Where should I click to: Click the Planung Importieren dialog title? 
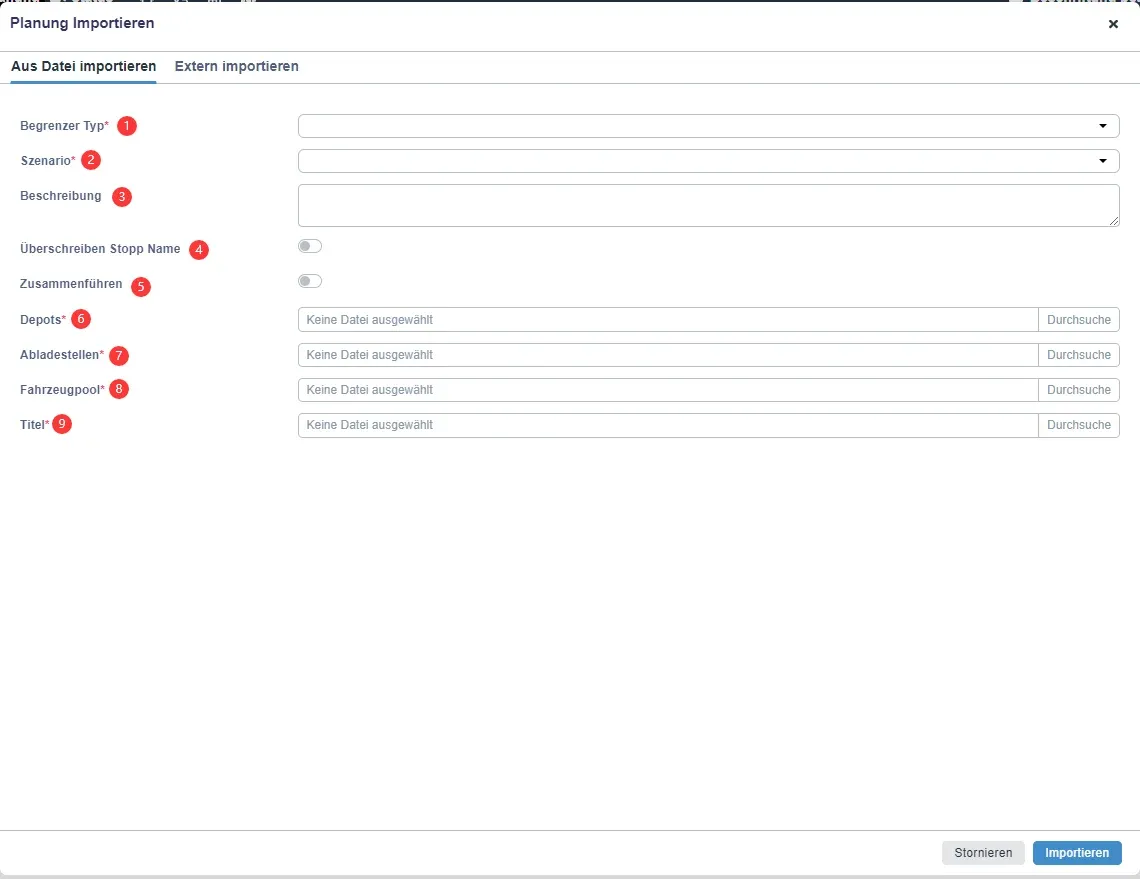pos(82,23)
